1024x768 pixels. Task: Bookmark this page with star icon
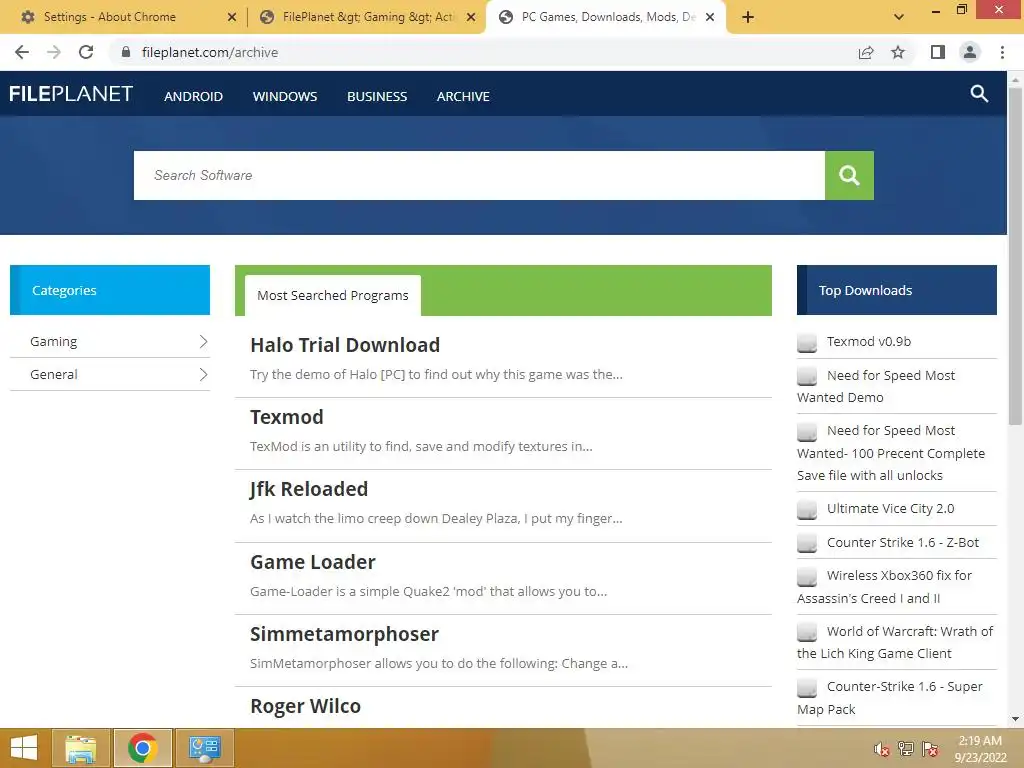click(898, 52)
